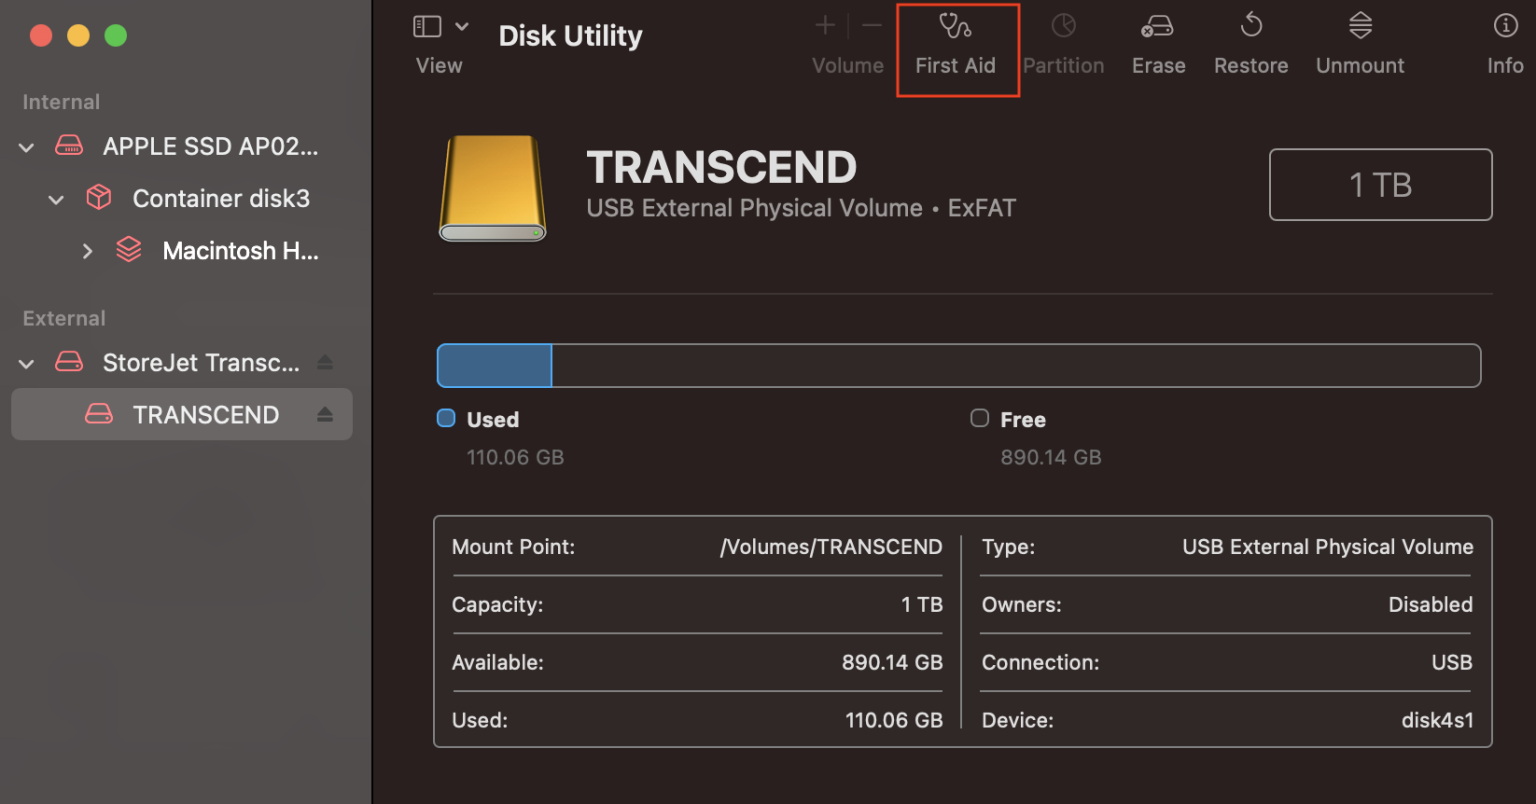
Task: Open the View options dropdown arrow
Action: pos(462,27)
